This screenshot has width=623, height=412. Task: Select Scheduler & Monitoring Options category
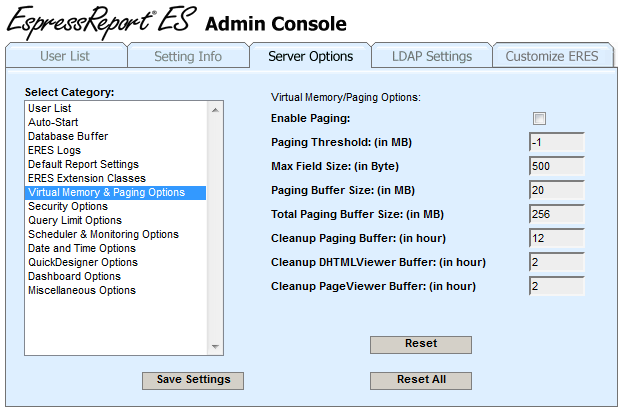point(116,234)
